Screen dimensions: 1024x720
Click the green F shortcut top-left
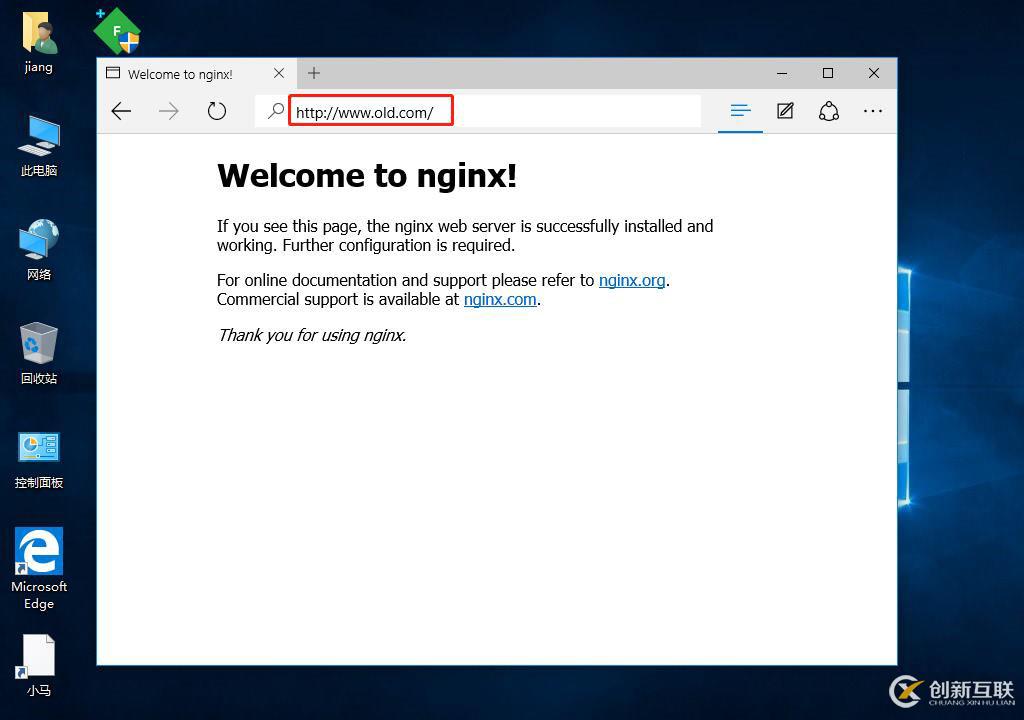115,30
